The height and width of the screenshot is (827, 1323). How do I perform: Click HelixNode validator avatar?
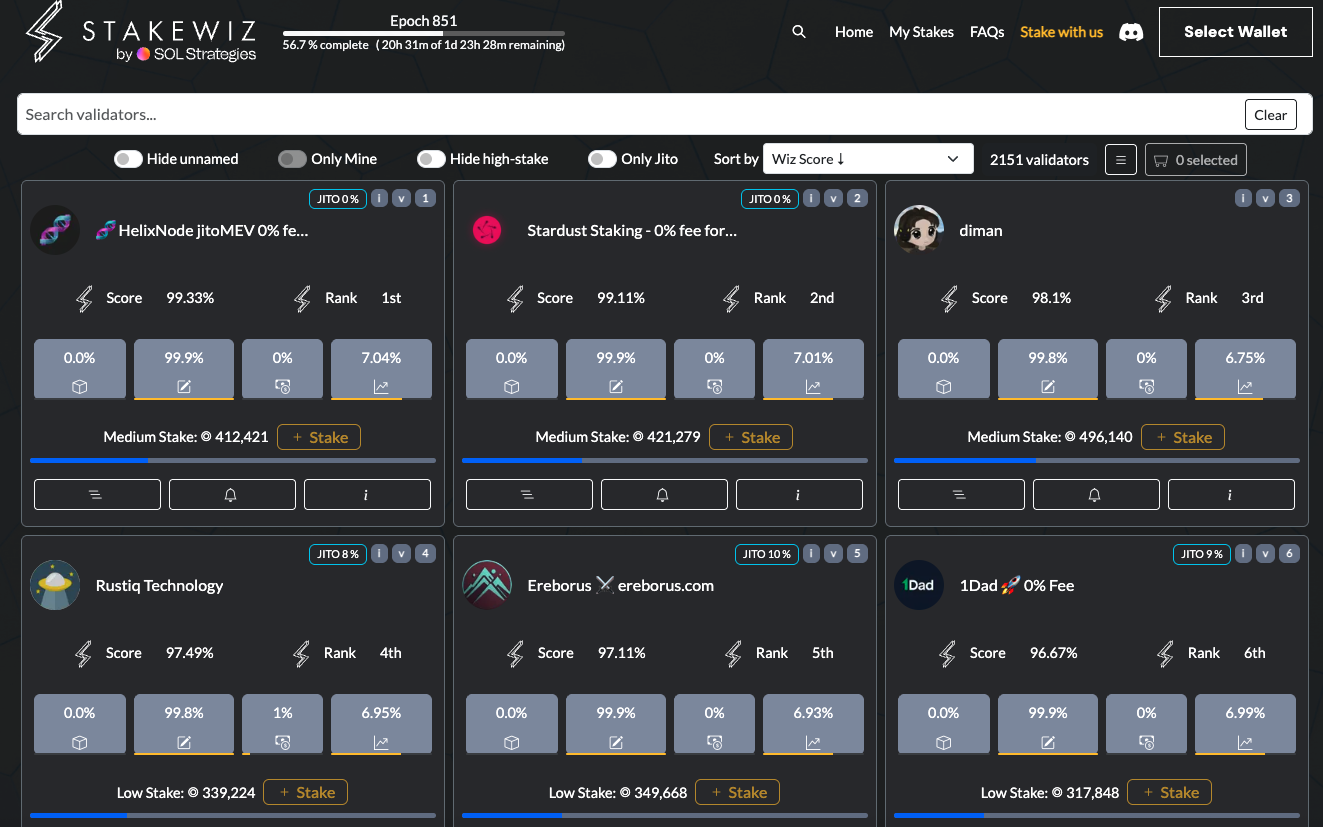pos(55,230)
